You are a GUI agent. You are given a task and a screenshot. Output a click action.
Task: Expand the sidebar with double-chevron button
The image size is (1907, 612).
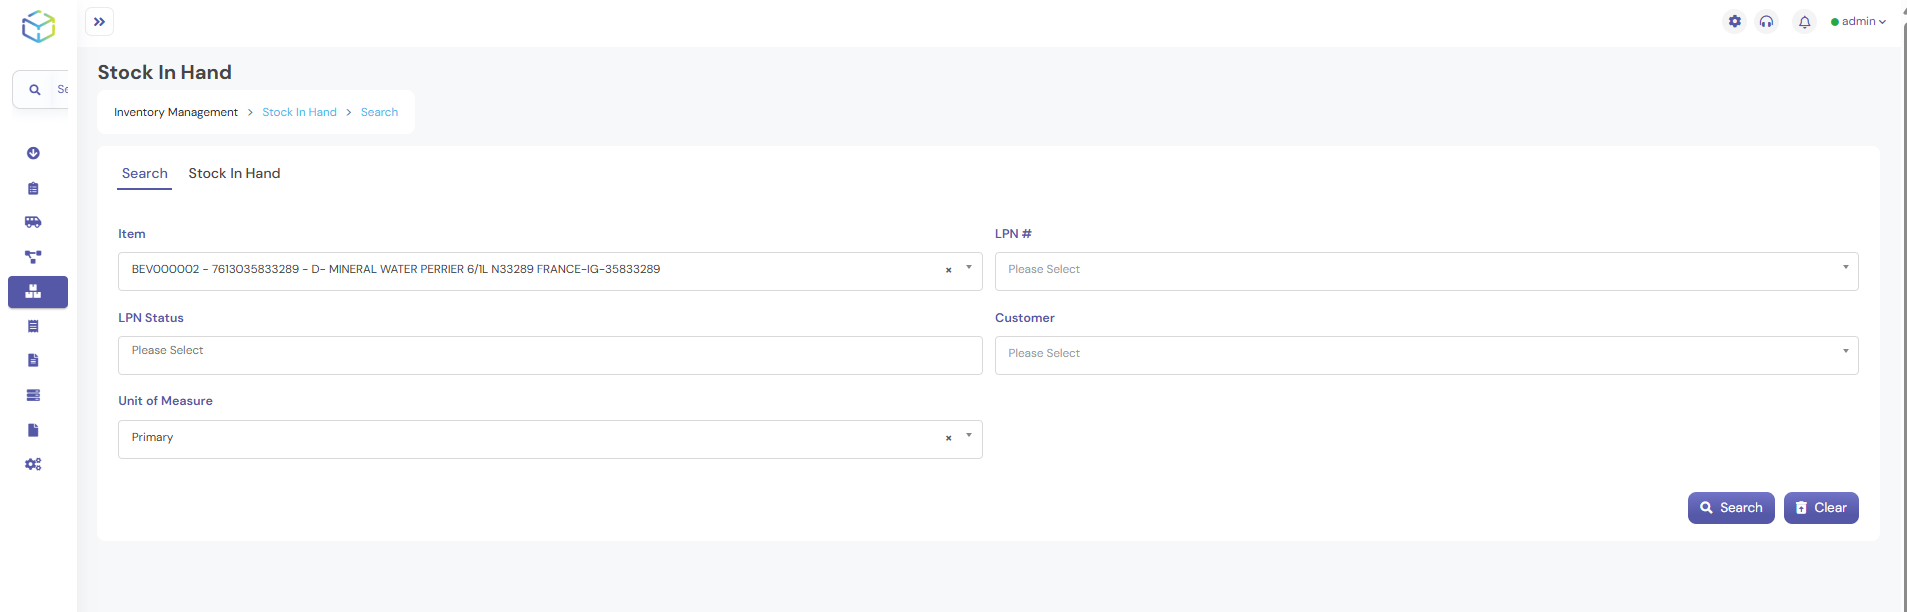pos(99,21)
